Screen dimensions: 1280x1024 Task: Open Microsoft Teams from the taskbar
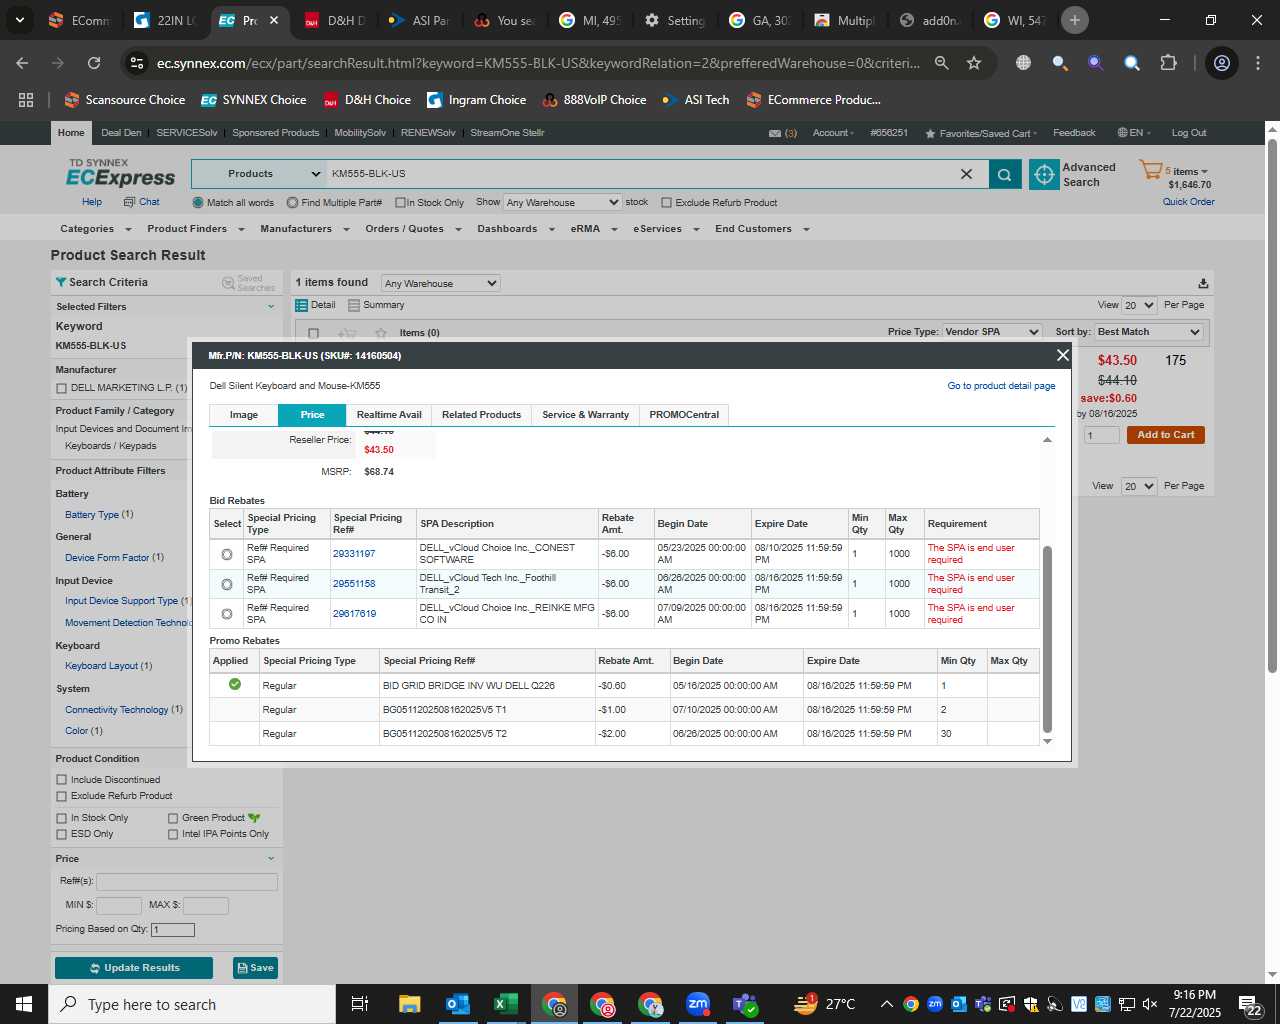[745, 1004]
